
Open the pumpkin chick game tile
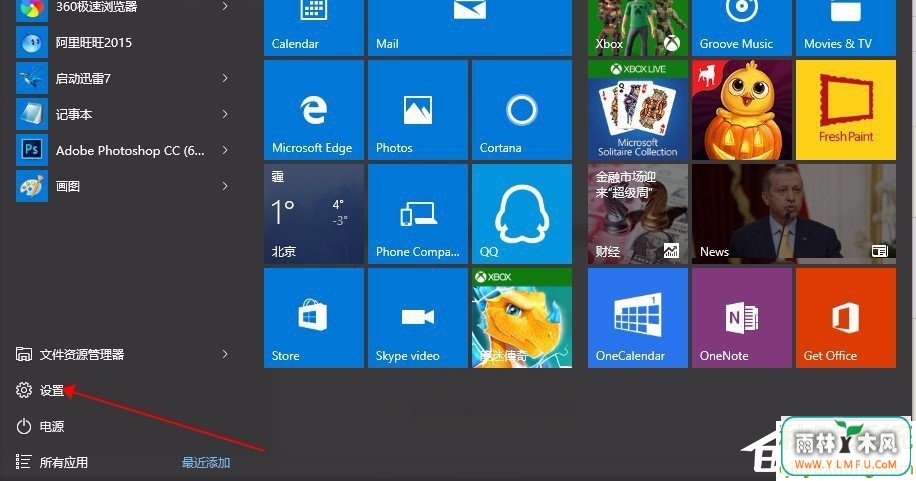point(741,110)
